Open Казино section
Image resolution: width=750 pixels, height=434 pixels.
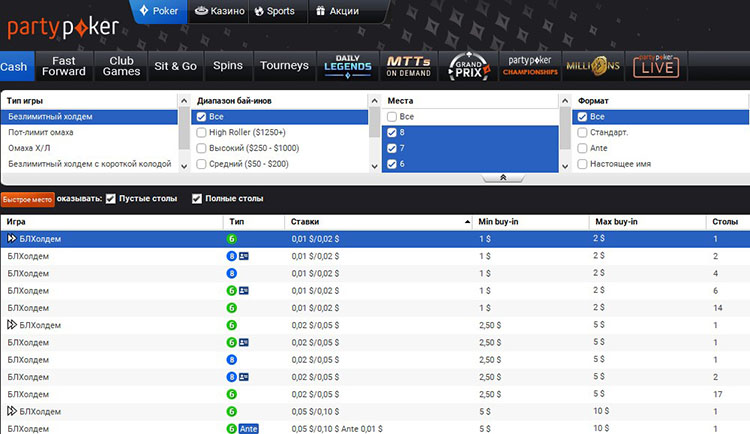point(220,11)
